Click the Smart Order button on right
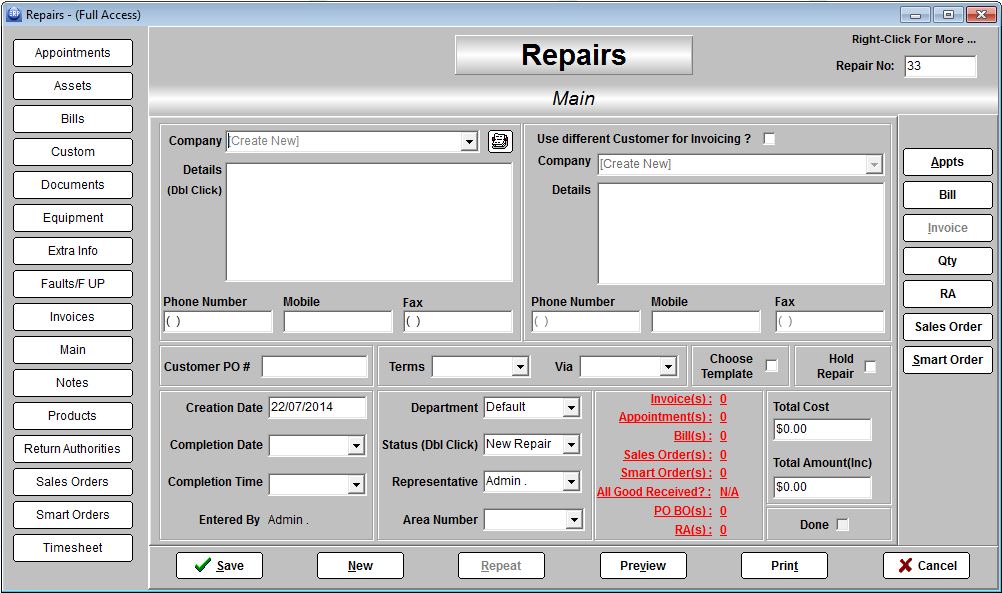1002x593 pixels. click(x=947, y=360)
